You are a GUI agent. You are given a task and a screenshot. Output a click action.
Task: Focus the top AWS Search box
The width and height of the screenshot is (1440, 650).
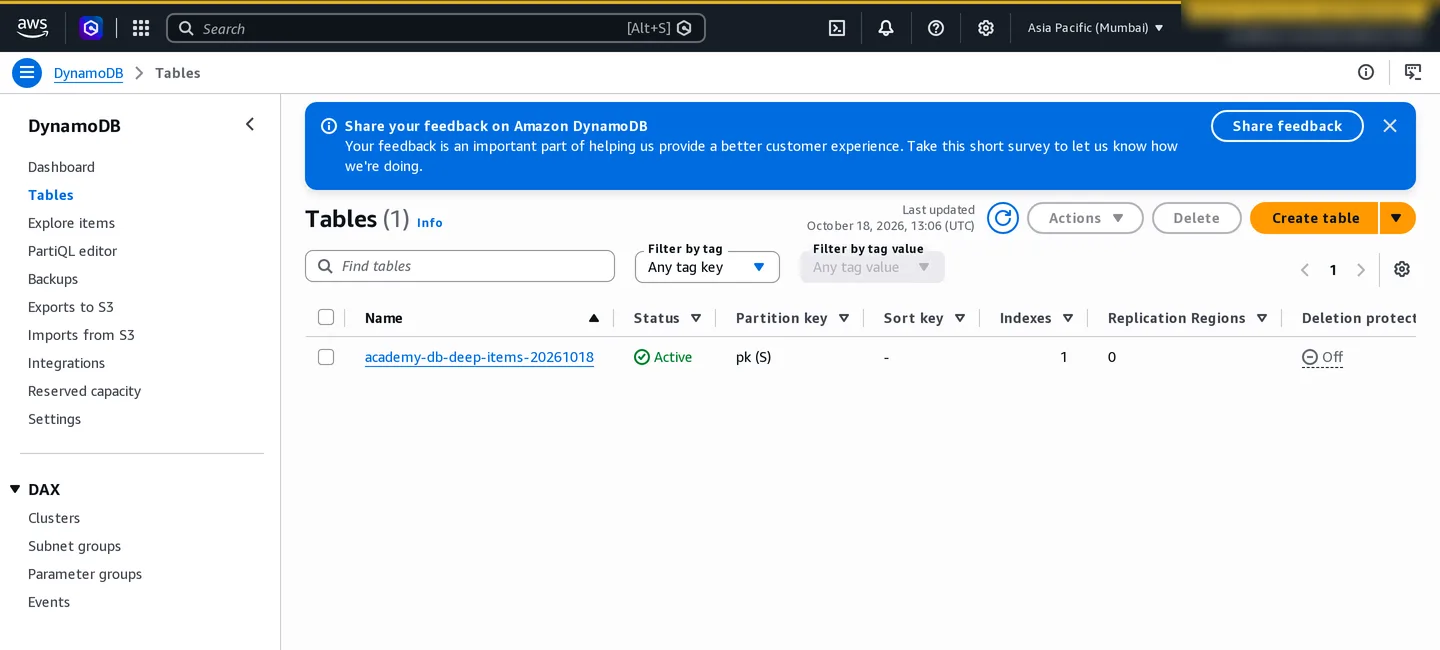pos(436,28)
